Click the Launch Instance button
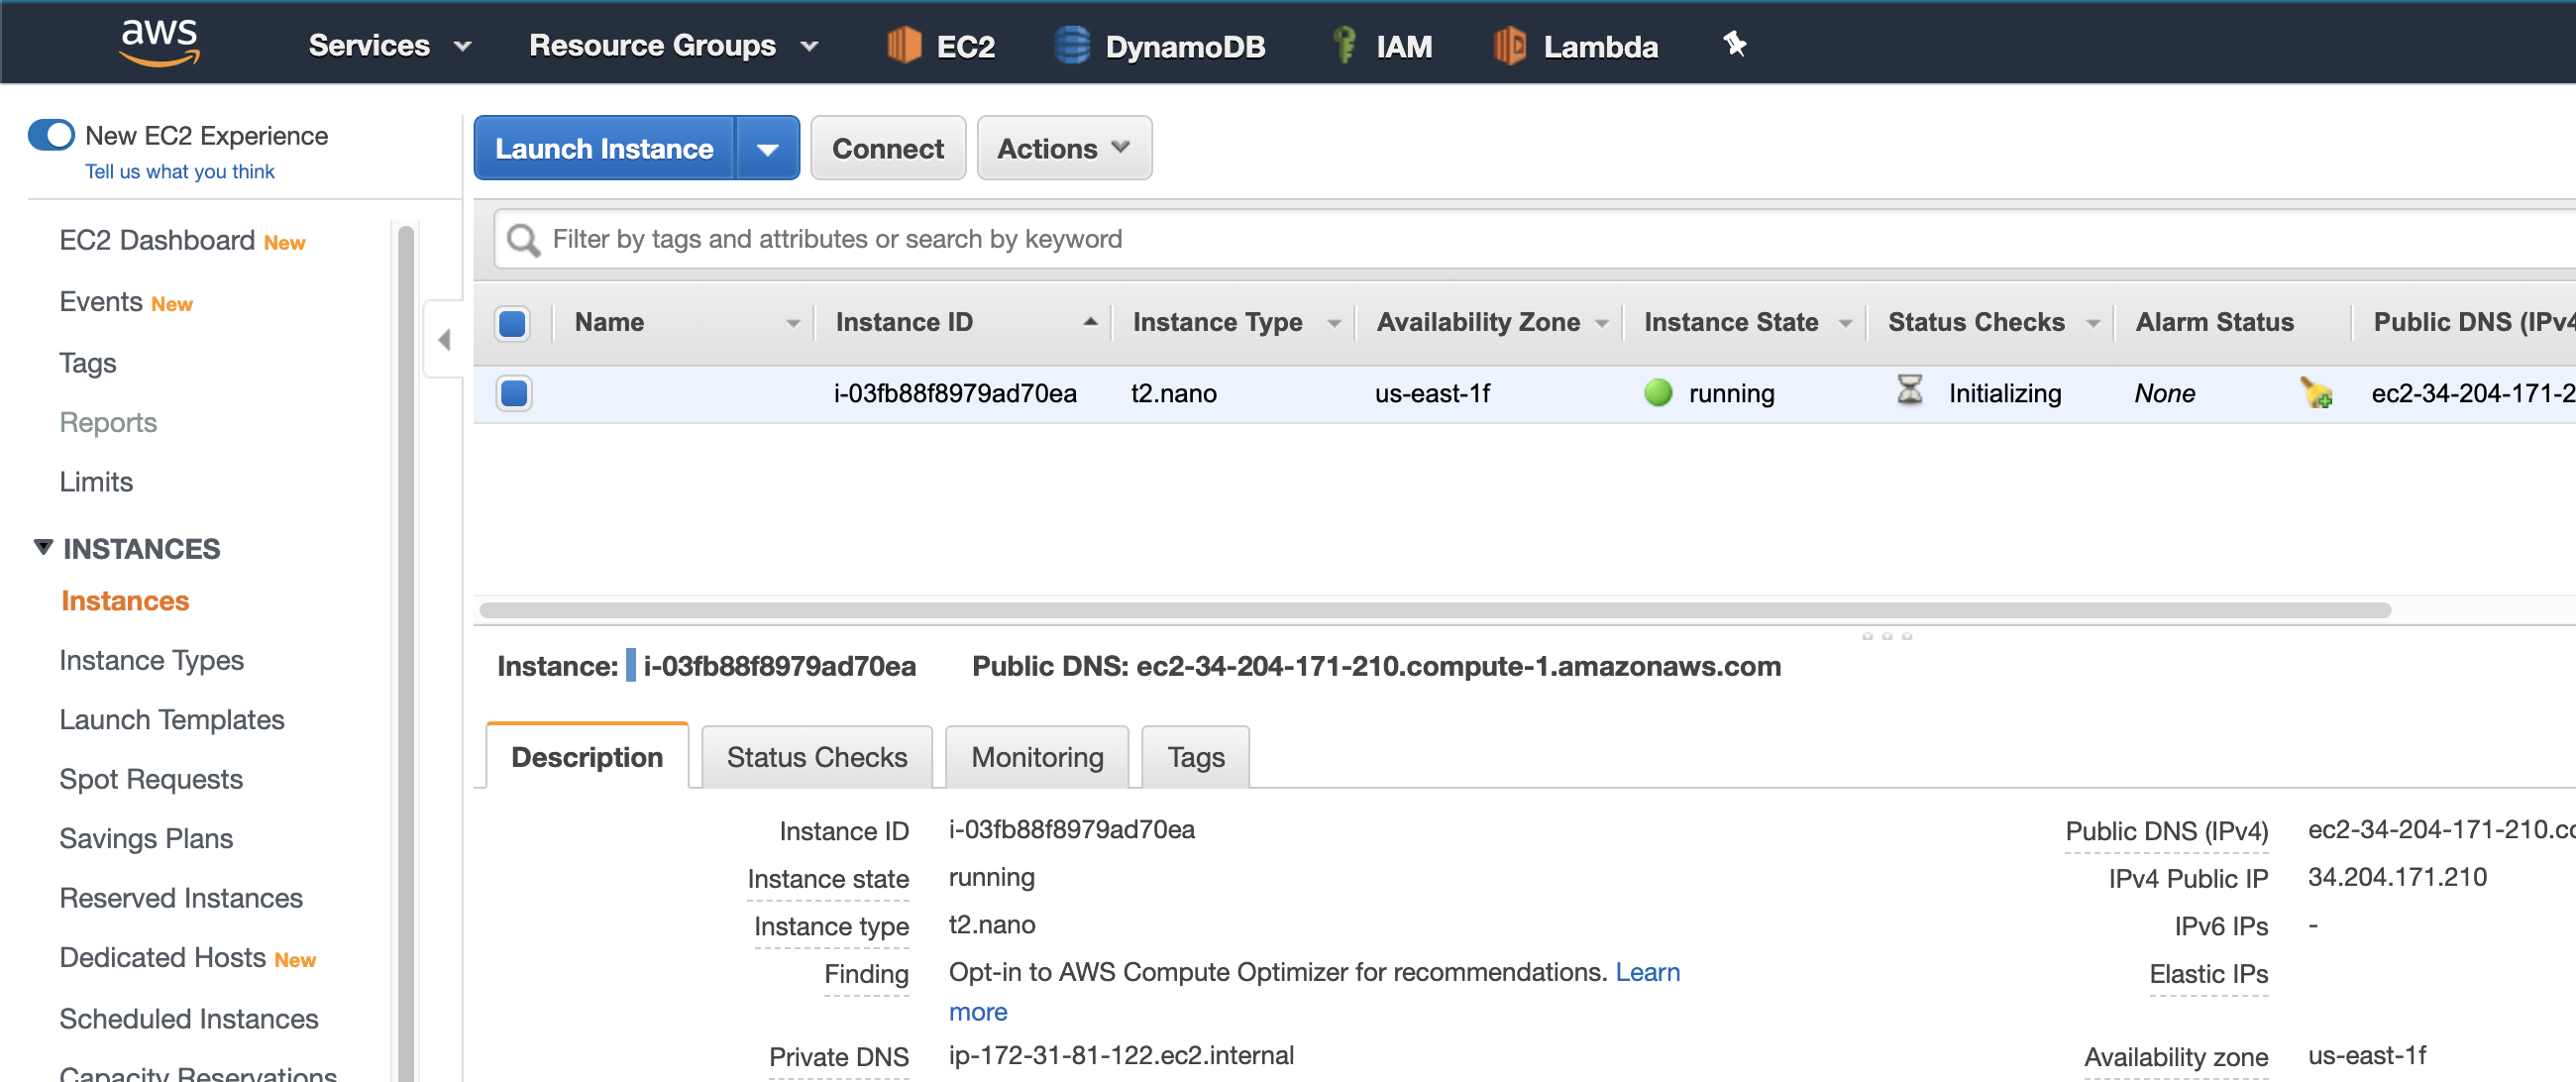This screenshot has width=2576, height=1082. [604, 149]
